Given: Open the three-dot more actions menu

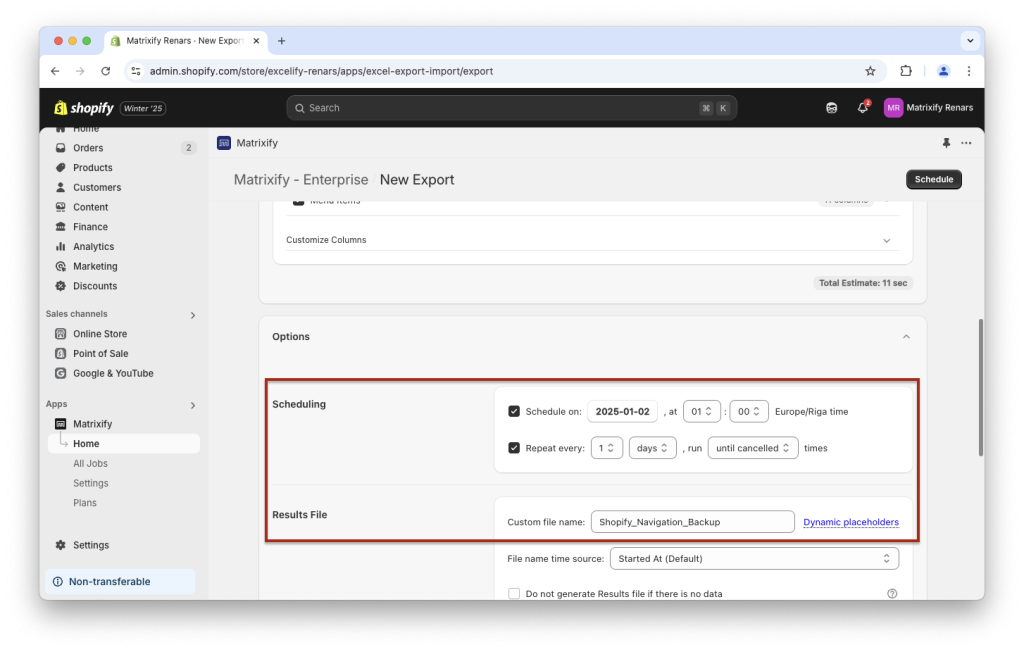Looking at the screenshot, I should (x=965, y=143).
